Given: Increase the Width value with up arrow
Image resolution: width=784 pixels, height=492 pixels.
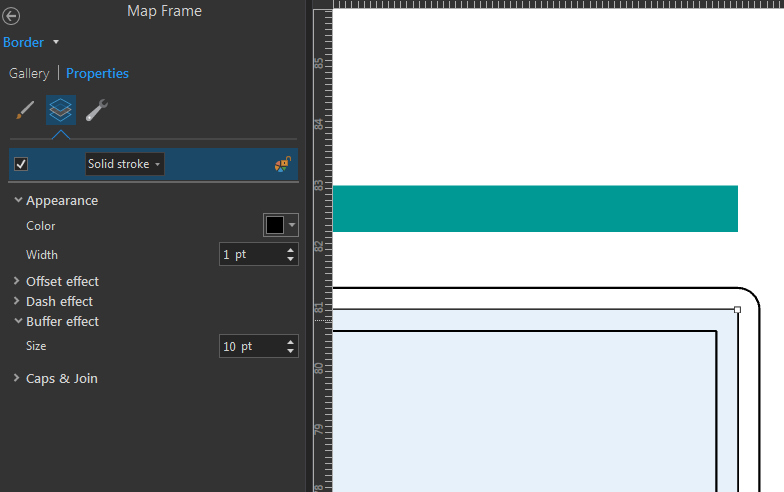Looking at the screenshot, I should click(290, 250).
